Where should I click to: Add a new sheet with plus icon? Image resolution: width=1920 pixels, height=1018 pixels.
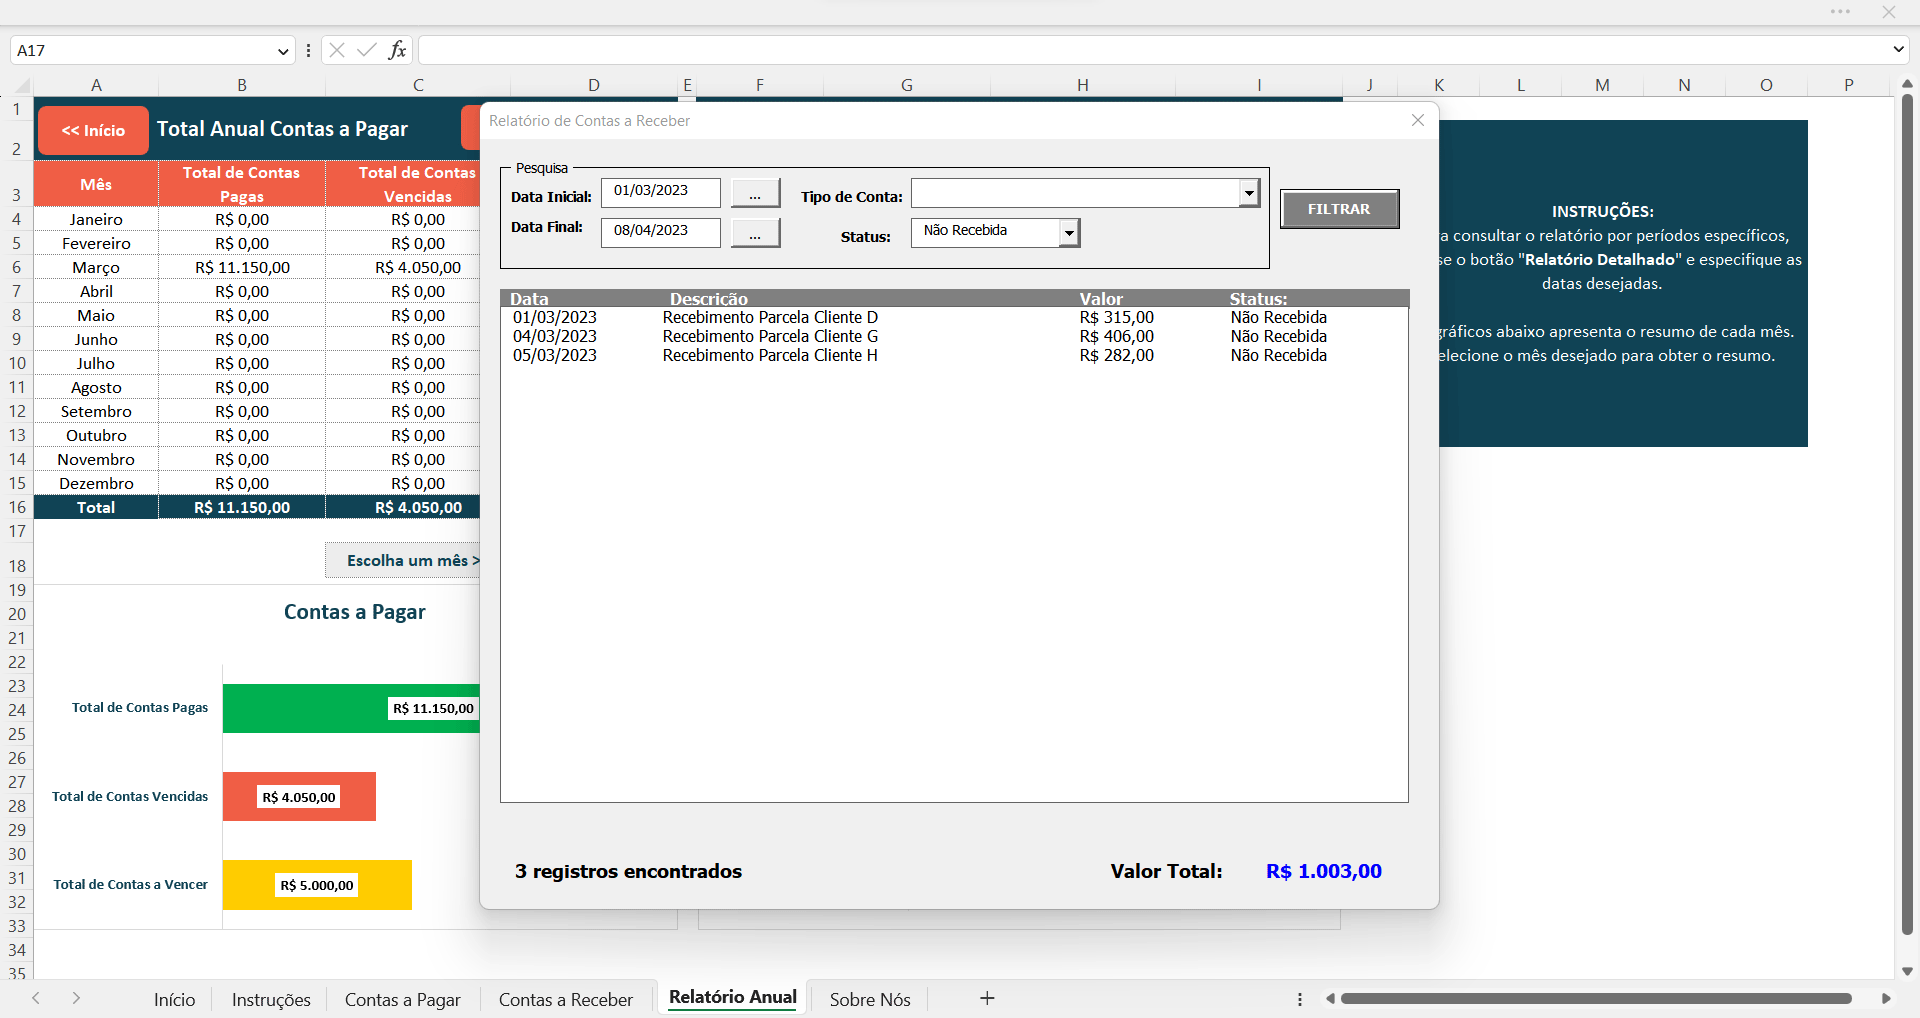pos(987,998)
